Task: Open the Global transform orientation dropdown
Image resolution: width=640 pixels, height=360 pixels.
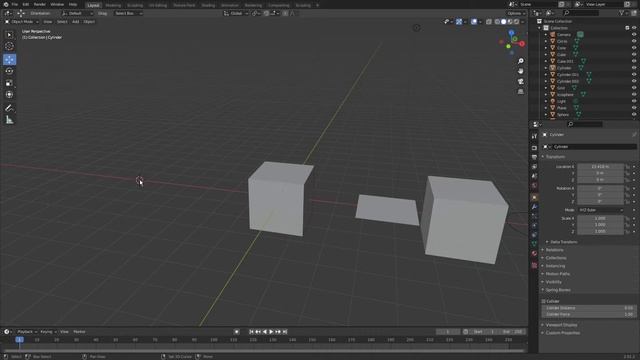Action: coord(236,13)
